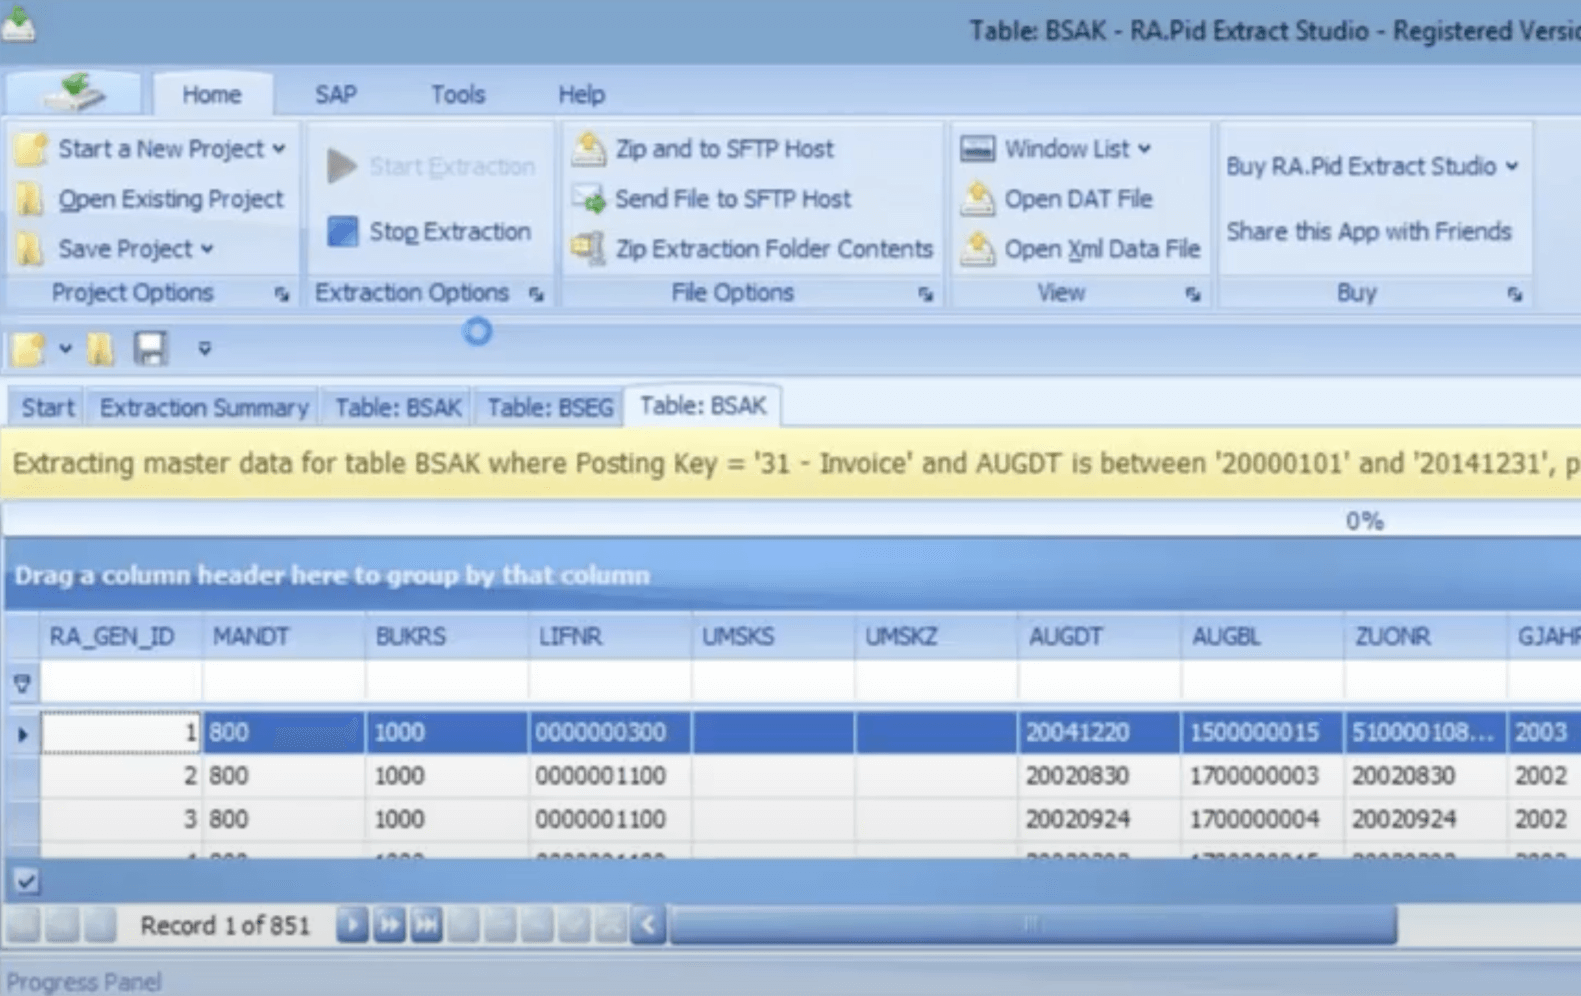Image resolution: width=1581 pixels, height=996 pixels.
Task: Click Open DAT File label
Action: [1079, 199]
